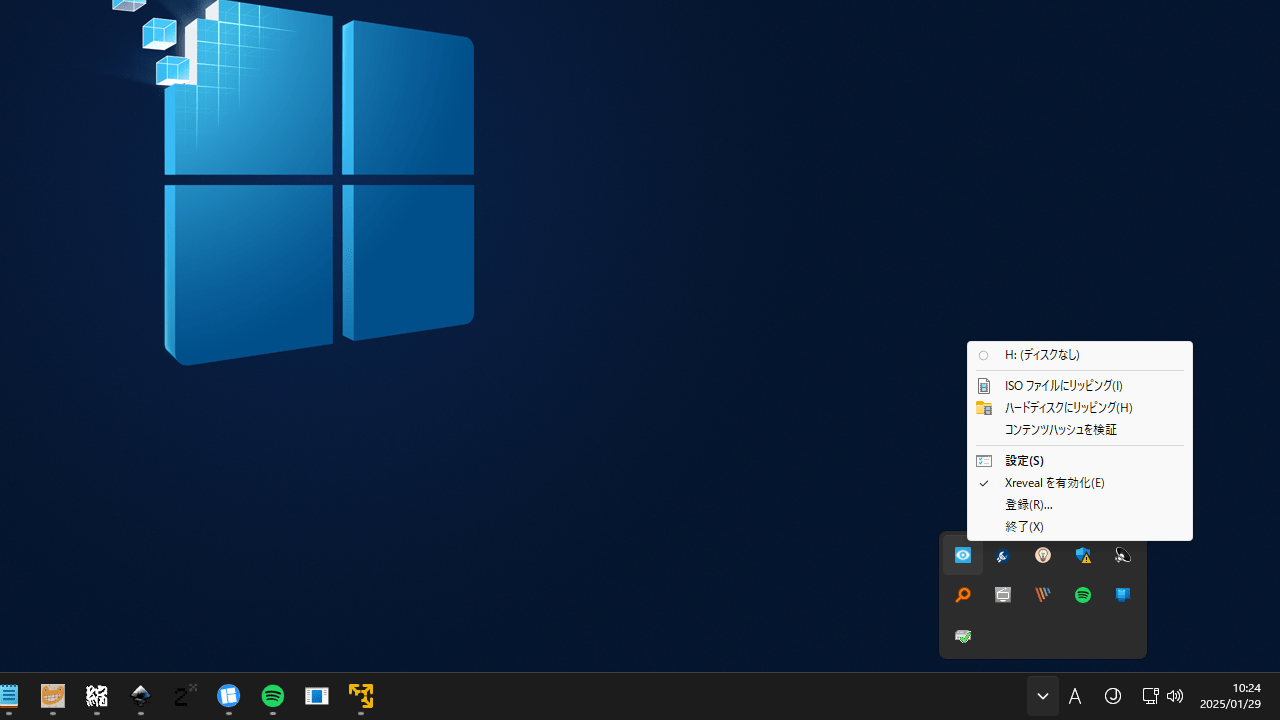Open the colored diagonal stripes tray icon
Image resolution: width=1280 pixels, height=720 pixels.
[1043, 595]
